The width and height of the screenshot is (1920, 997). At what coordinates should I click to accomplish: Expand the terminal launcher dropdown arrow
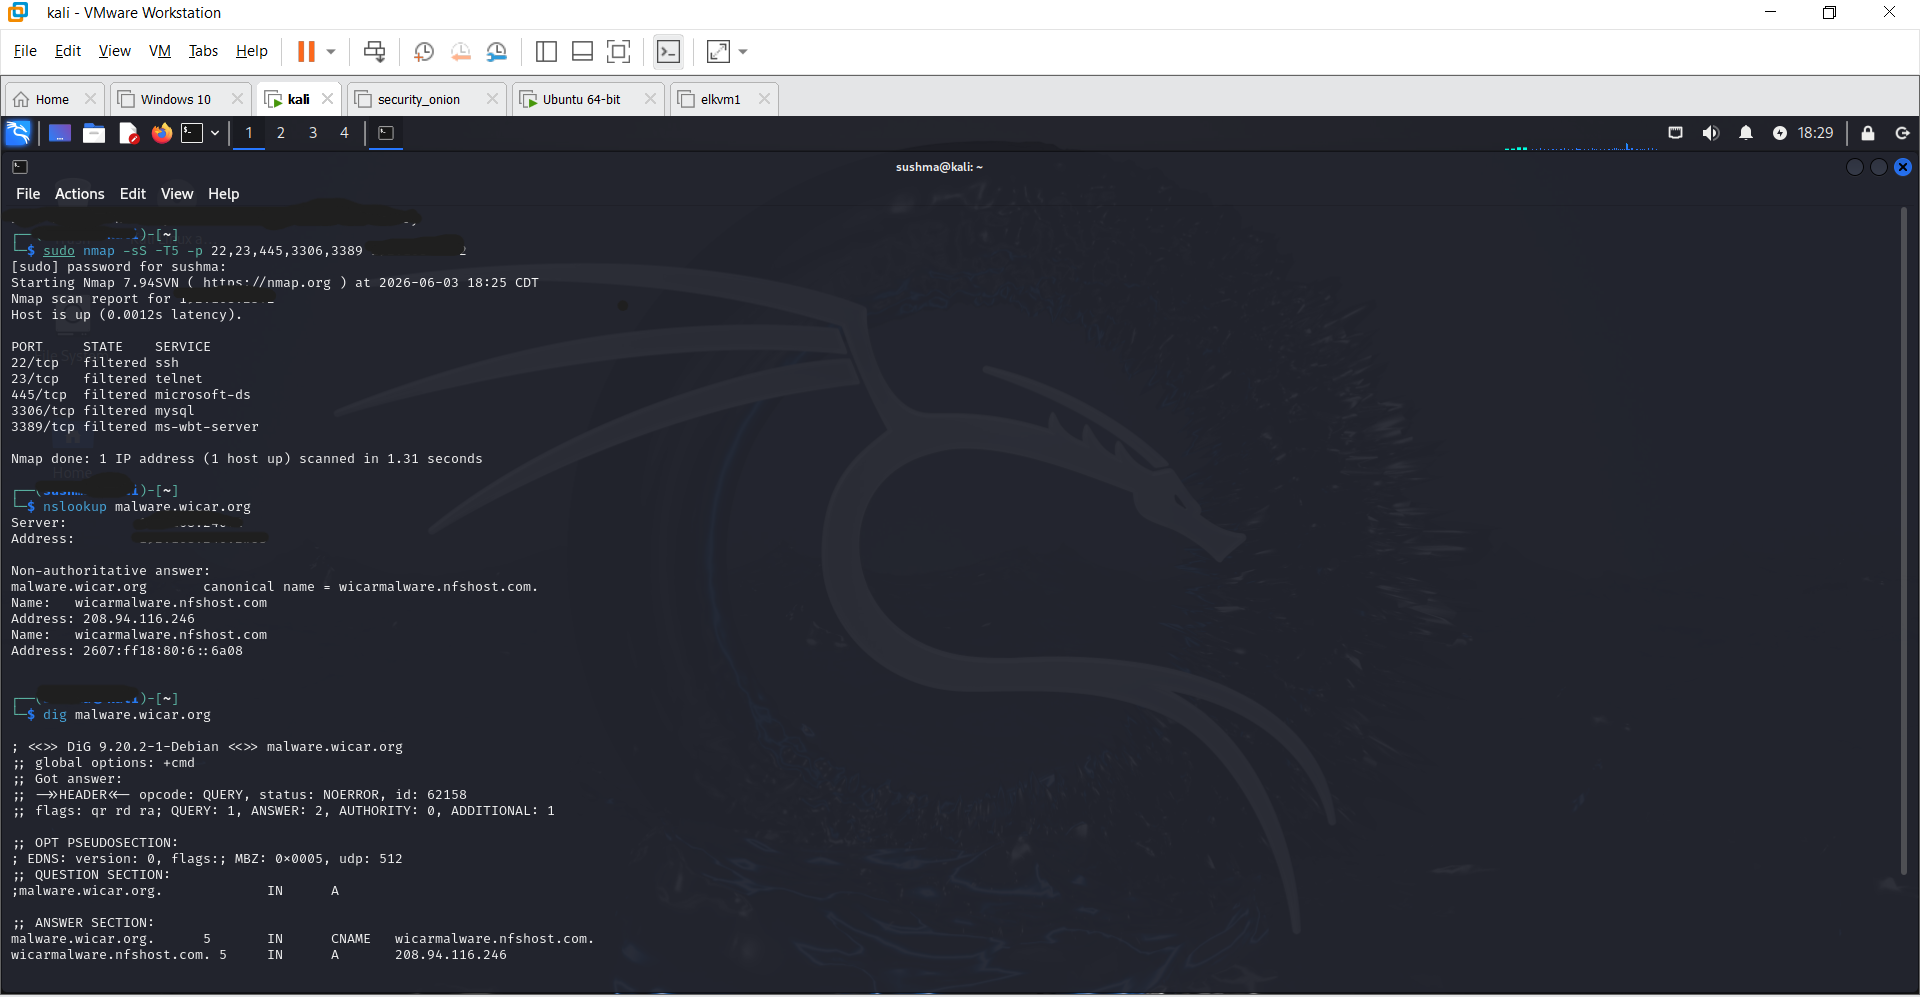coord(215,133)
